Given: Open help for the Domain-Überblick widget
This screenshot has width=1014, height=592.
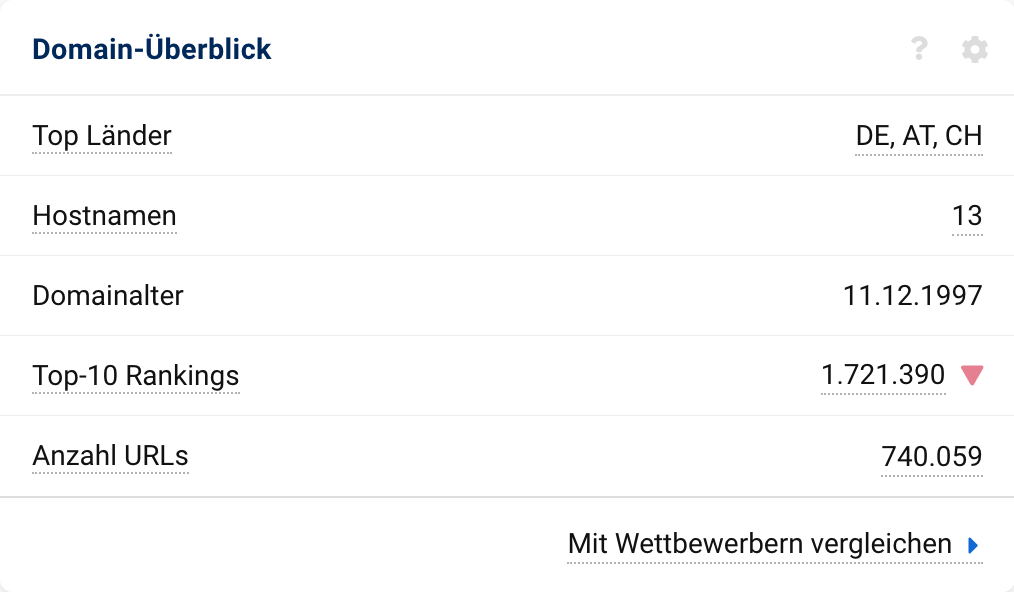Looking at the screenshot, I should [x=919, y=49].
